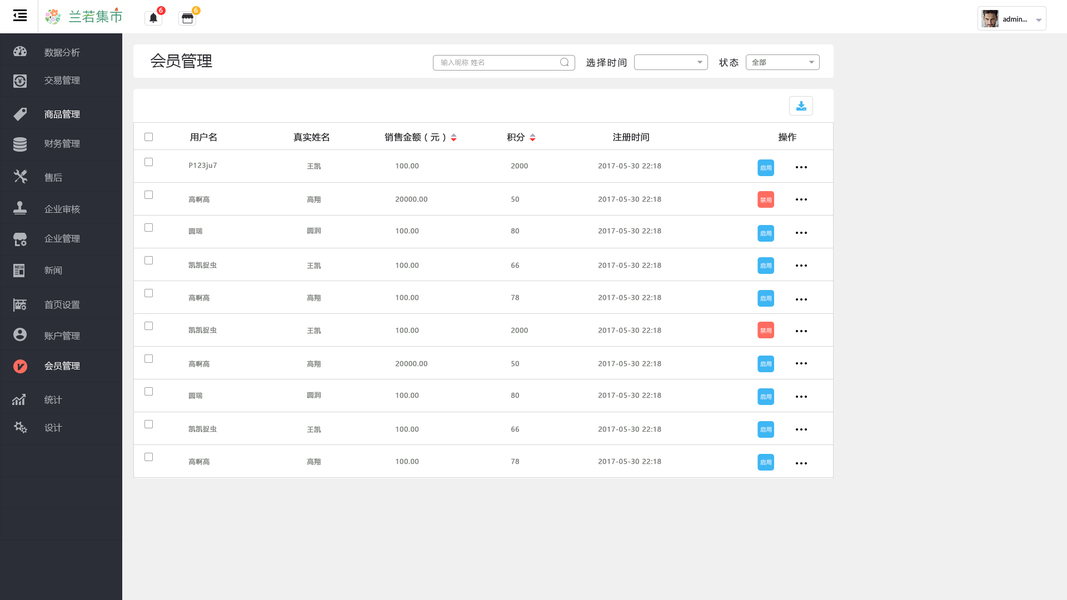Click the 兰若集市 logo
The image size is (1067, 600).
84,16
